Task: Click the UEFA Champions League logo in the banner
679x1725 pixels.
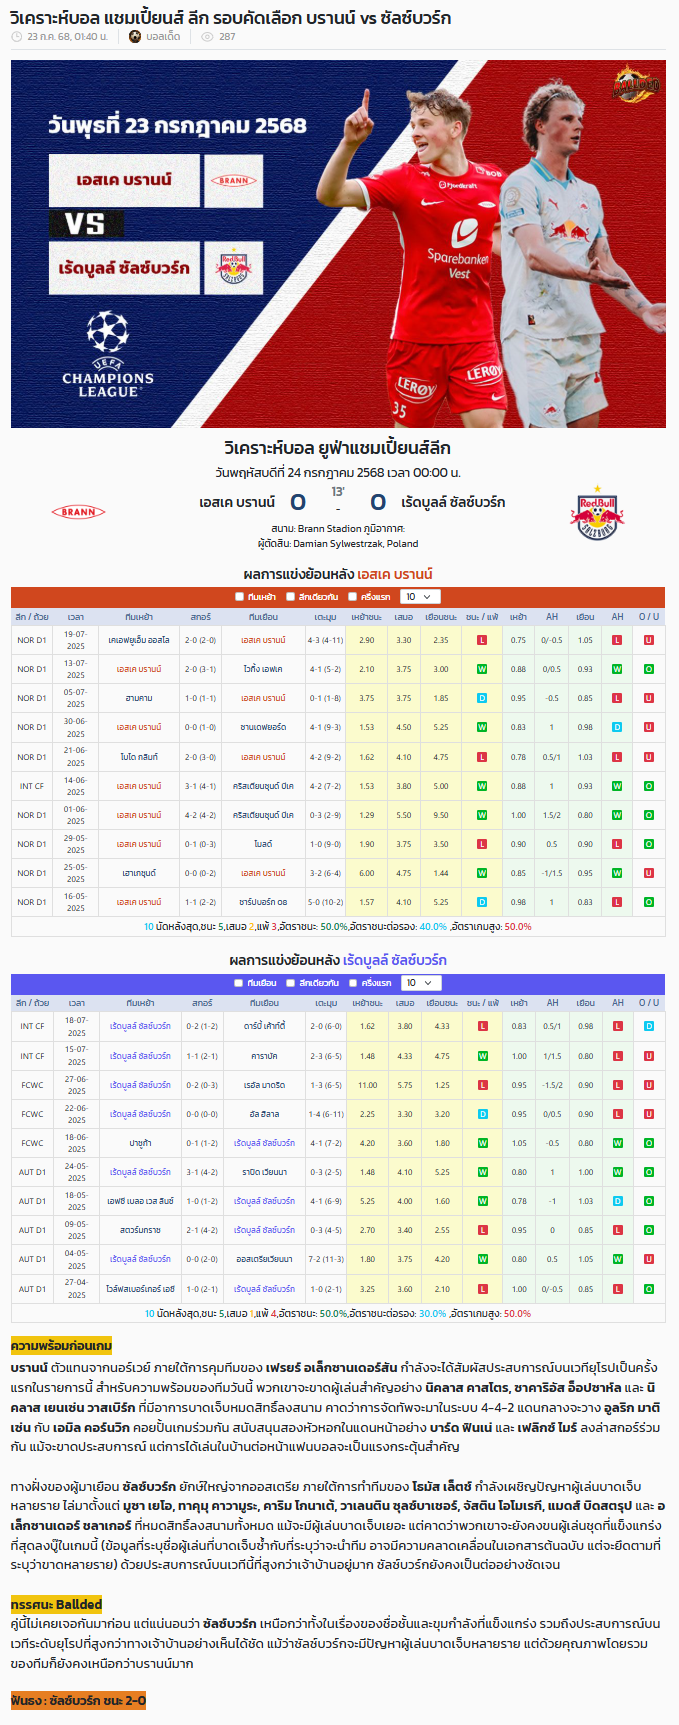Action: [108, 354]
